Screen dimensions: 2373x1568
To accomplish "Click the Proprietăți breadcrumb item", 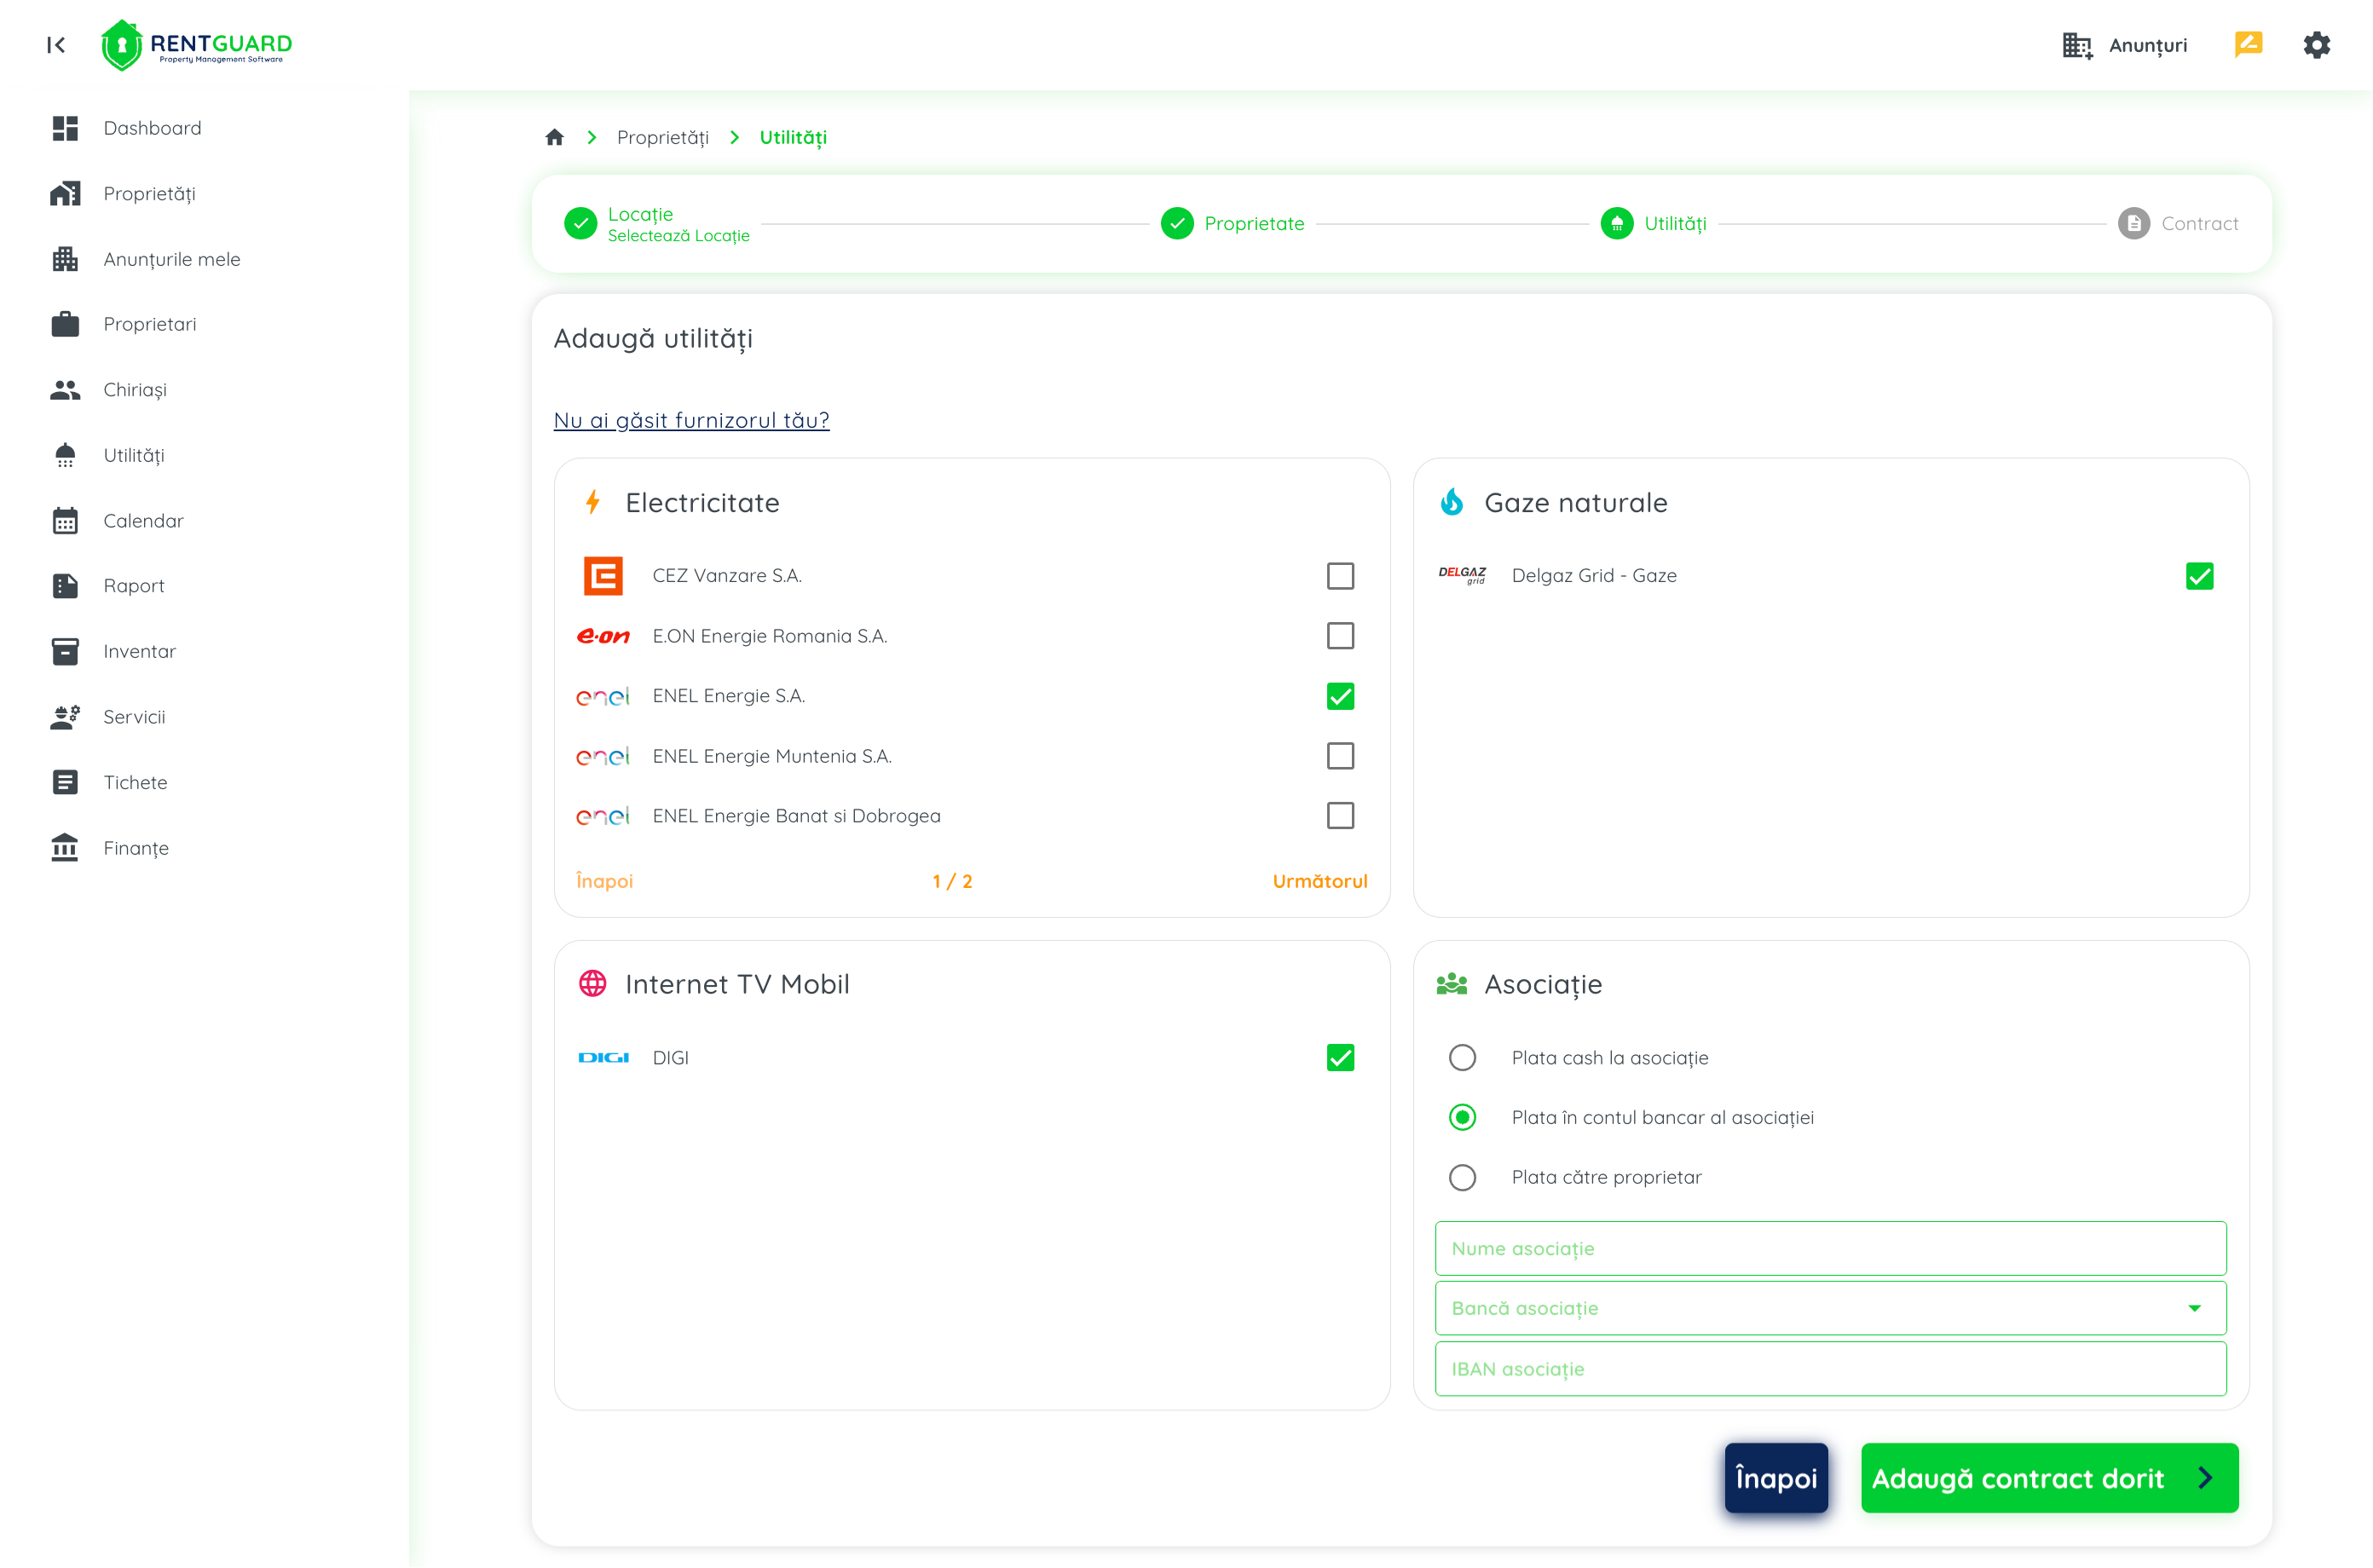I will pos(662,137).
